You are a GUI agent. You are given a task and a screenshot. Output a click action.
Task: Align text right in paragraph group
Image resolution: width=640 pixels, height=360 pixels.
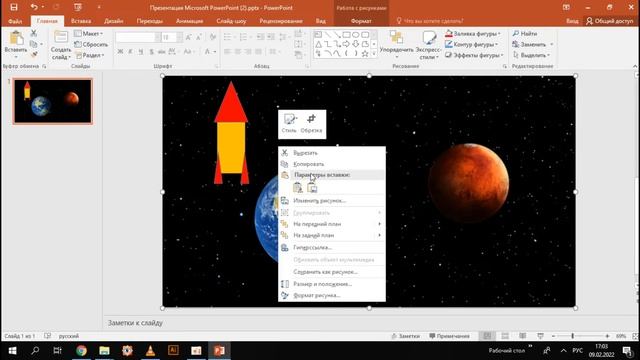coord(248,51)
